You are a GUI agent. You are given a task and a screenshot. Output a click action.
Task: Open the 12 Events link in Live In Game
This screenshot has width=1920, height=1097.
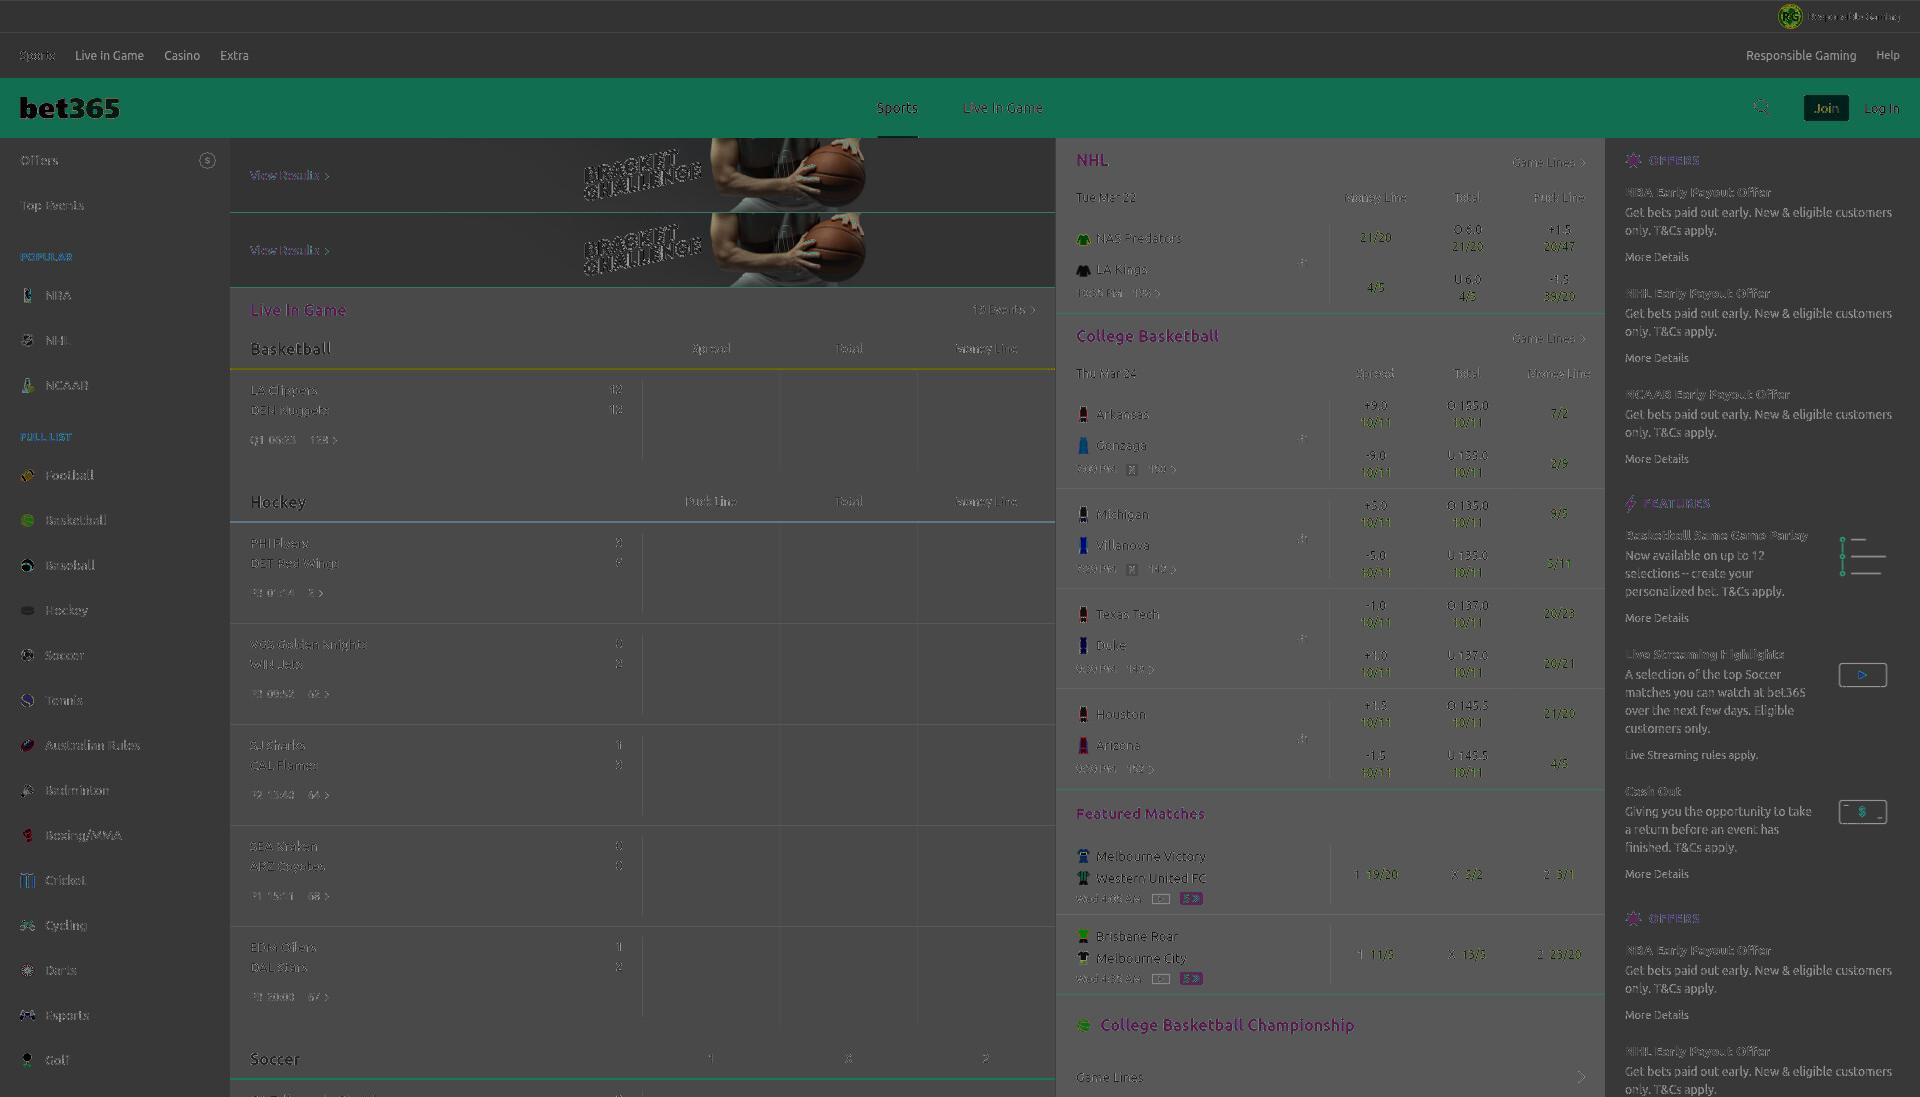tap(1003, 310)
